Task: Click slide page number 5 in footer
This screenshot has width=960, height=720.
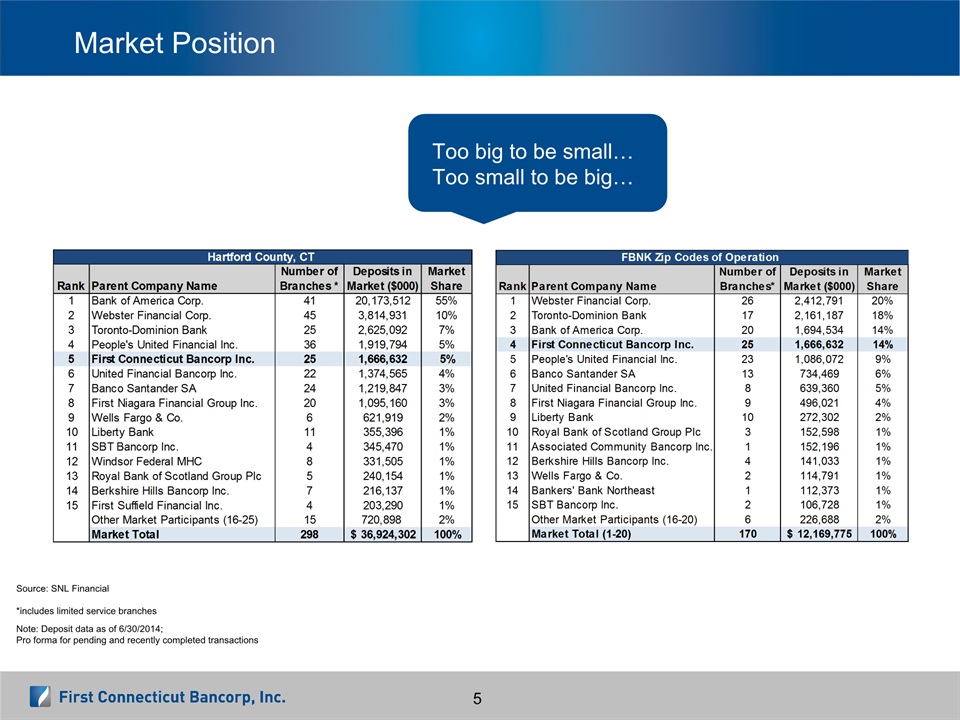Action: (478, 697)
